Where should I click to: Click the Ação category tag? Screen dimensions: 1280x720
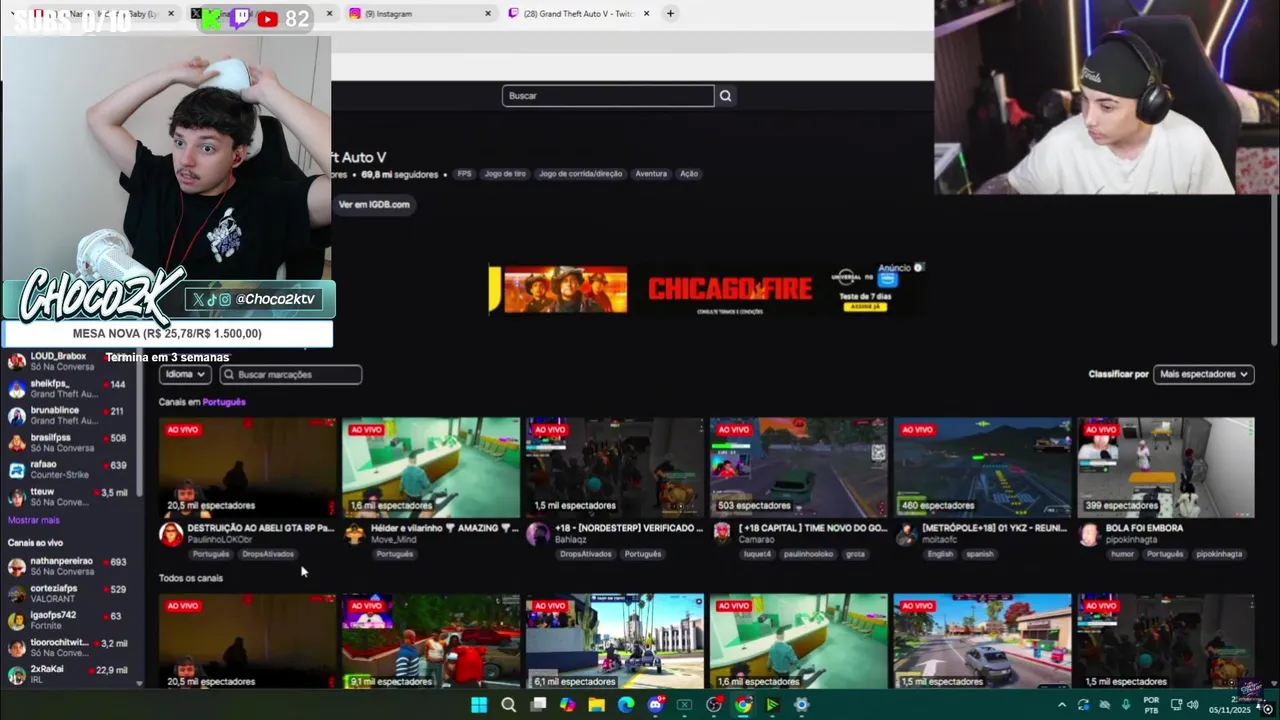point(689,174)
